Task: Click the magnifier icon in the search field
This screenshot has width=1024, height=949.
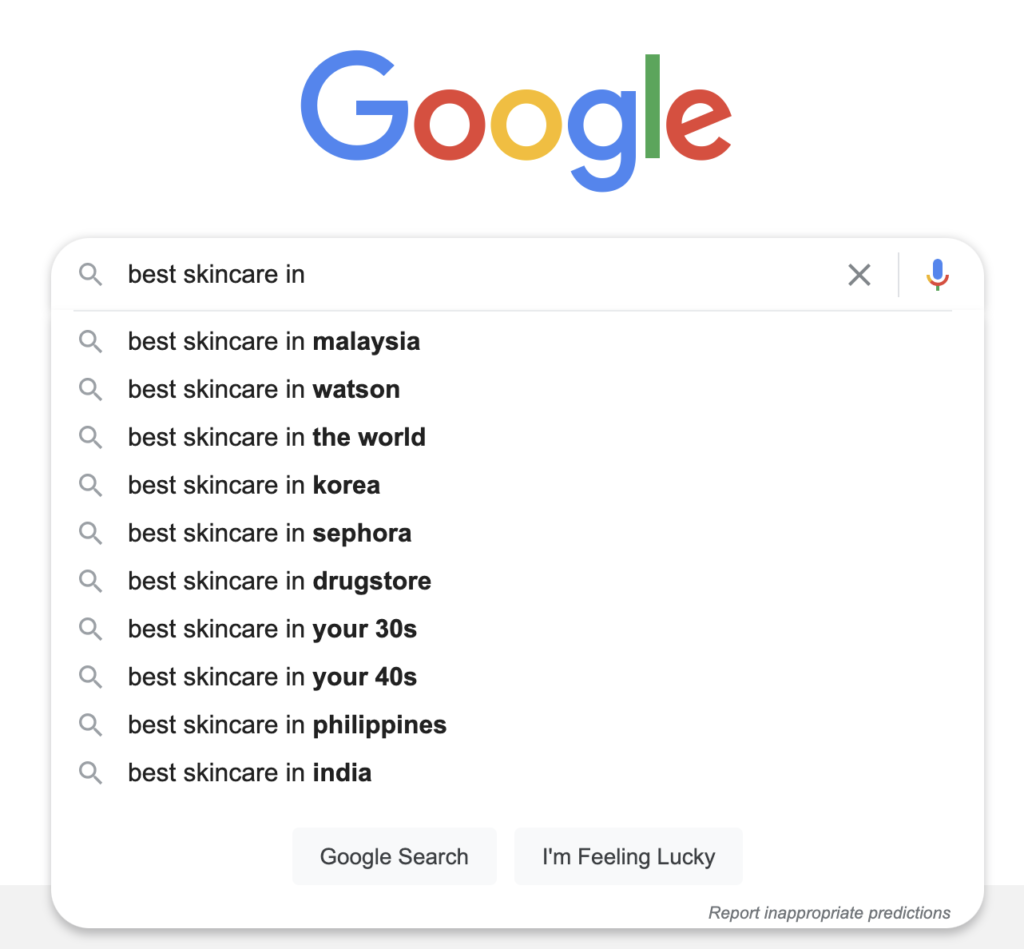Action: [90, 274]
